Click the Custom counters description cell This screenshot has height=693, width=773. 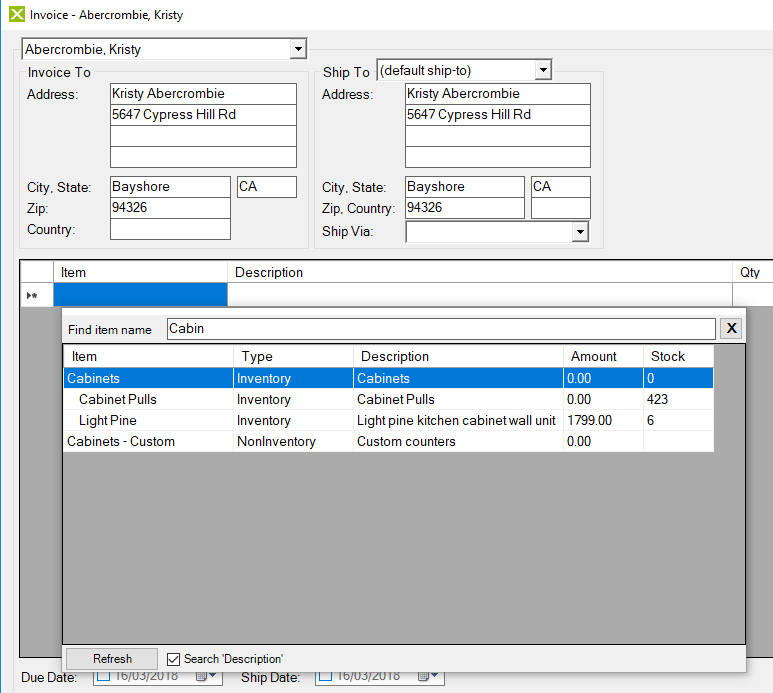(458, 441)
